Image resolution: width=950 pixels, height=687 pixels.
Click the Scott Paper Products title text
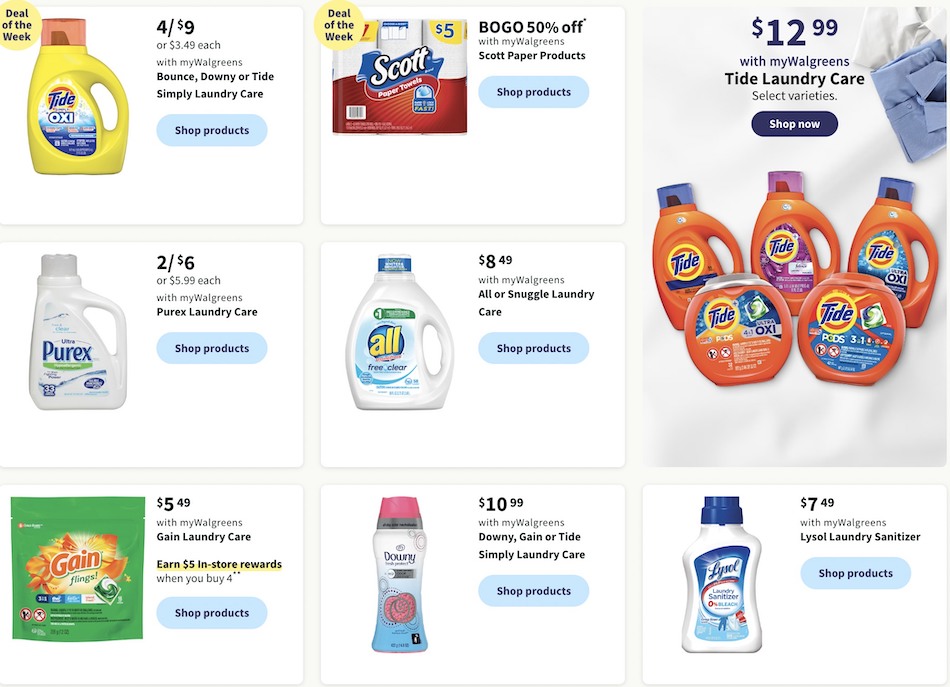(x=532, y=55)
